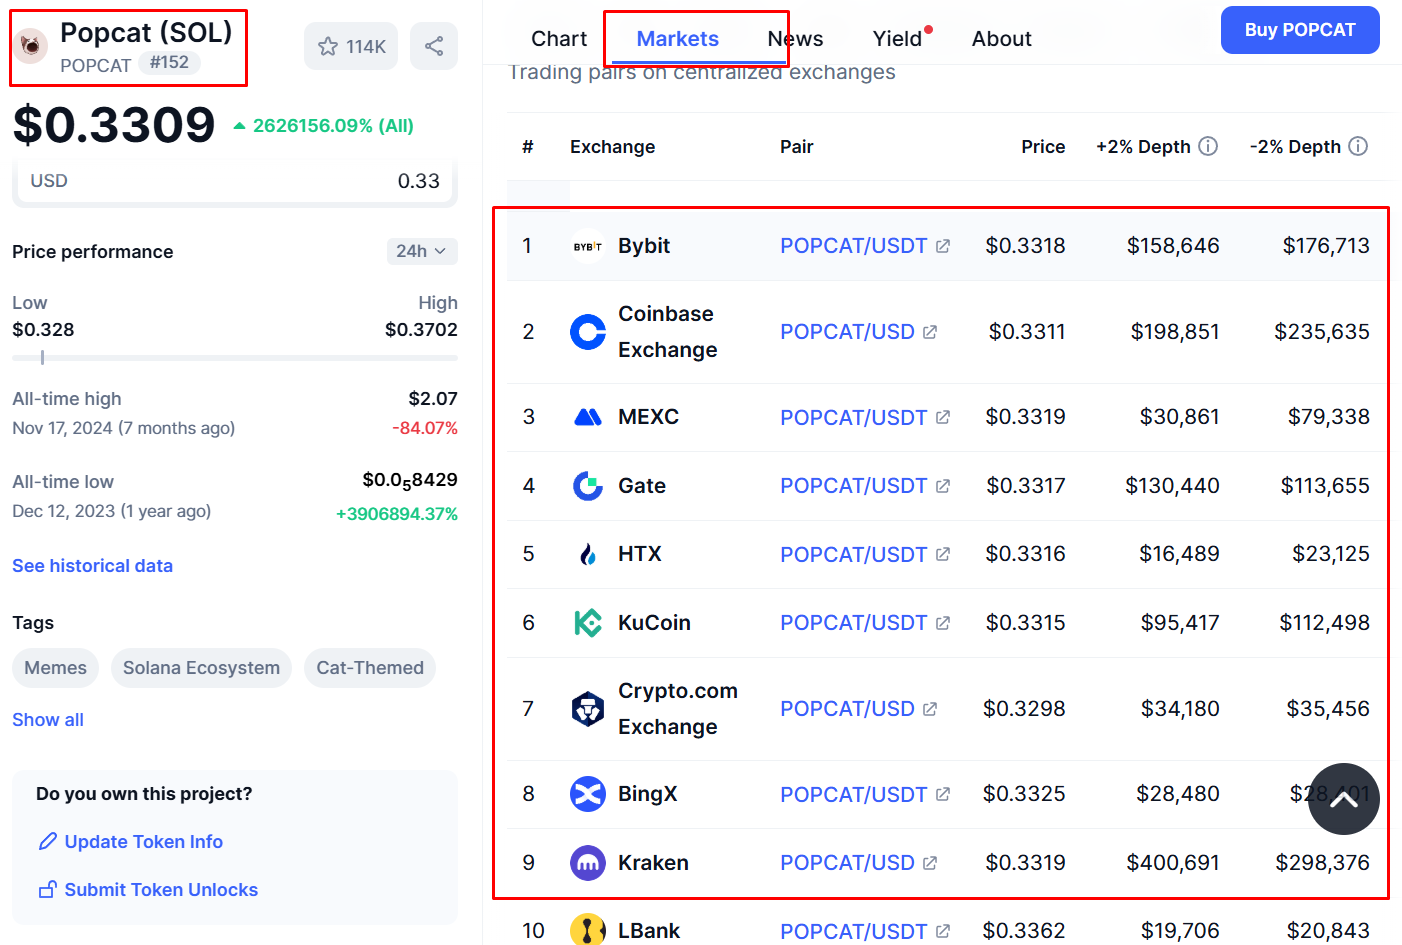
Task: Open external link icon beside Kraken POPCAT/USD
Action: click(x=930, y=863)
